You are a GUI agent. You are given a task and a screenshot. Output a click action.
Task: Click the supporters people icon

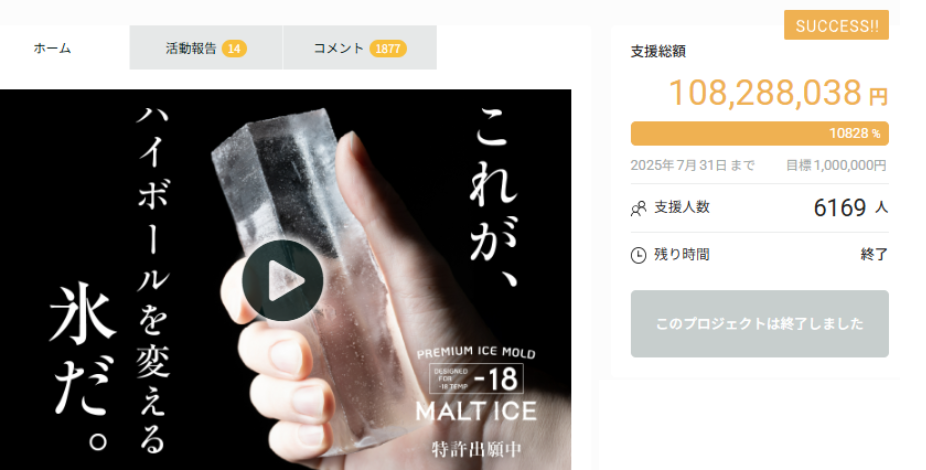(x=638, y=208)
